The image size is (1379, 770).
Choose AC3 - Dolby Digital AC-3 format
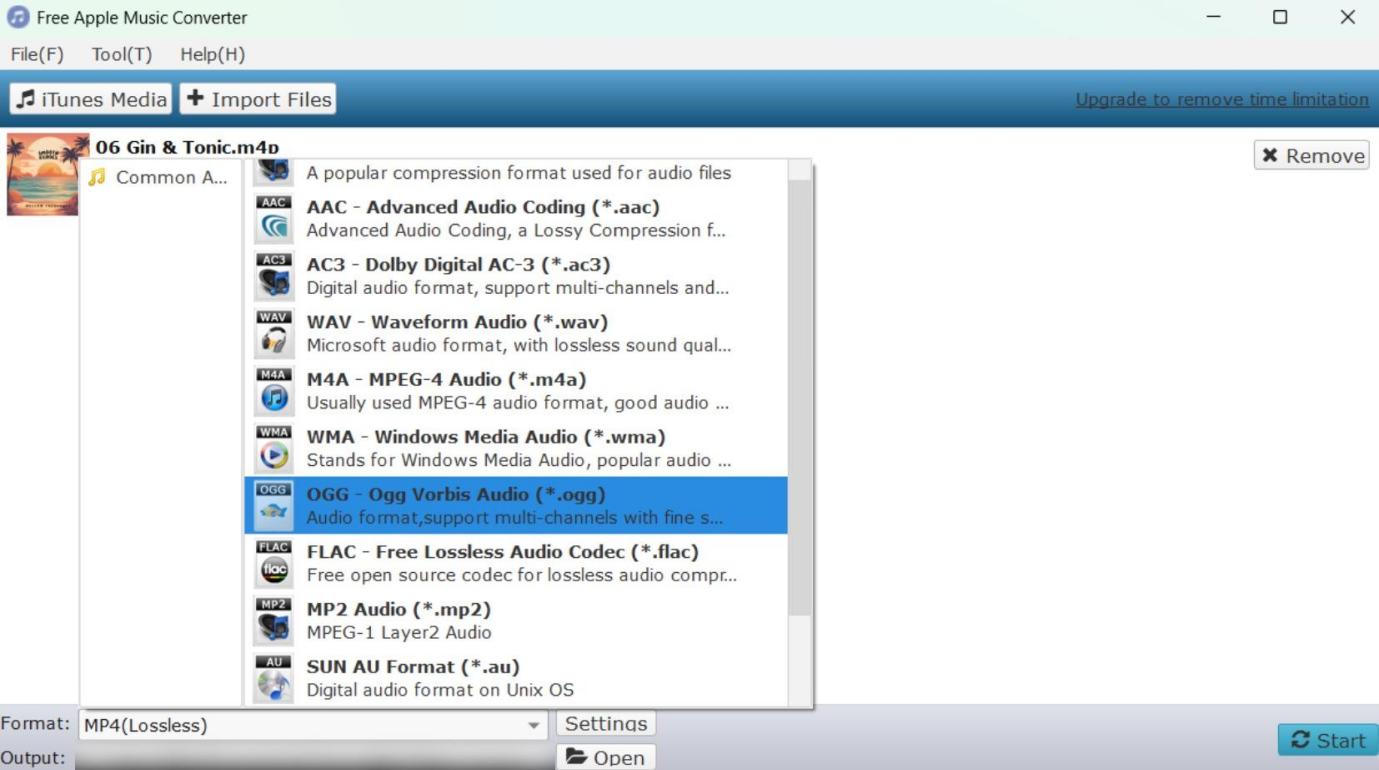click(516, 277)
